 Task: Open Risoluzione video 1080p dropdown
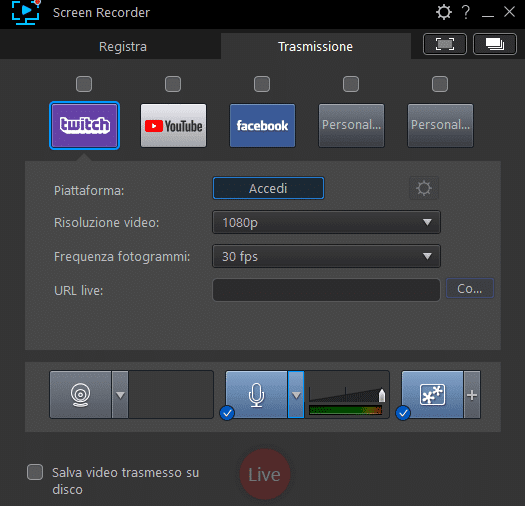pos(326,222)
